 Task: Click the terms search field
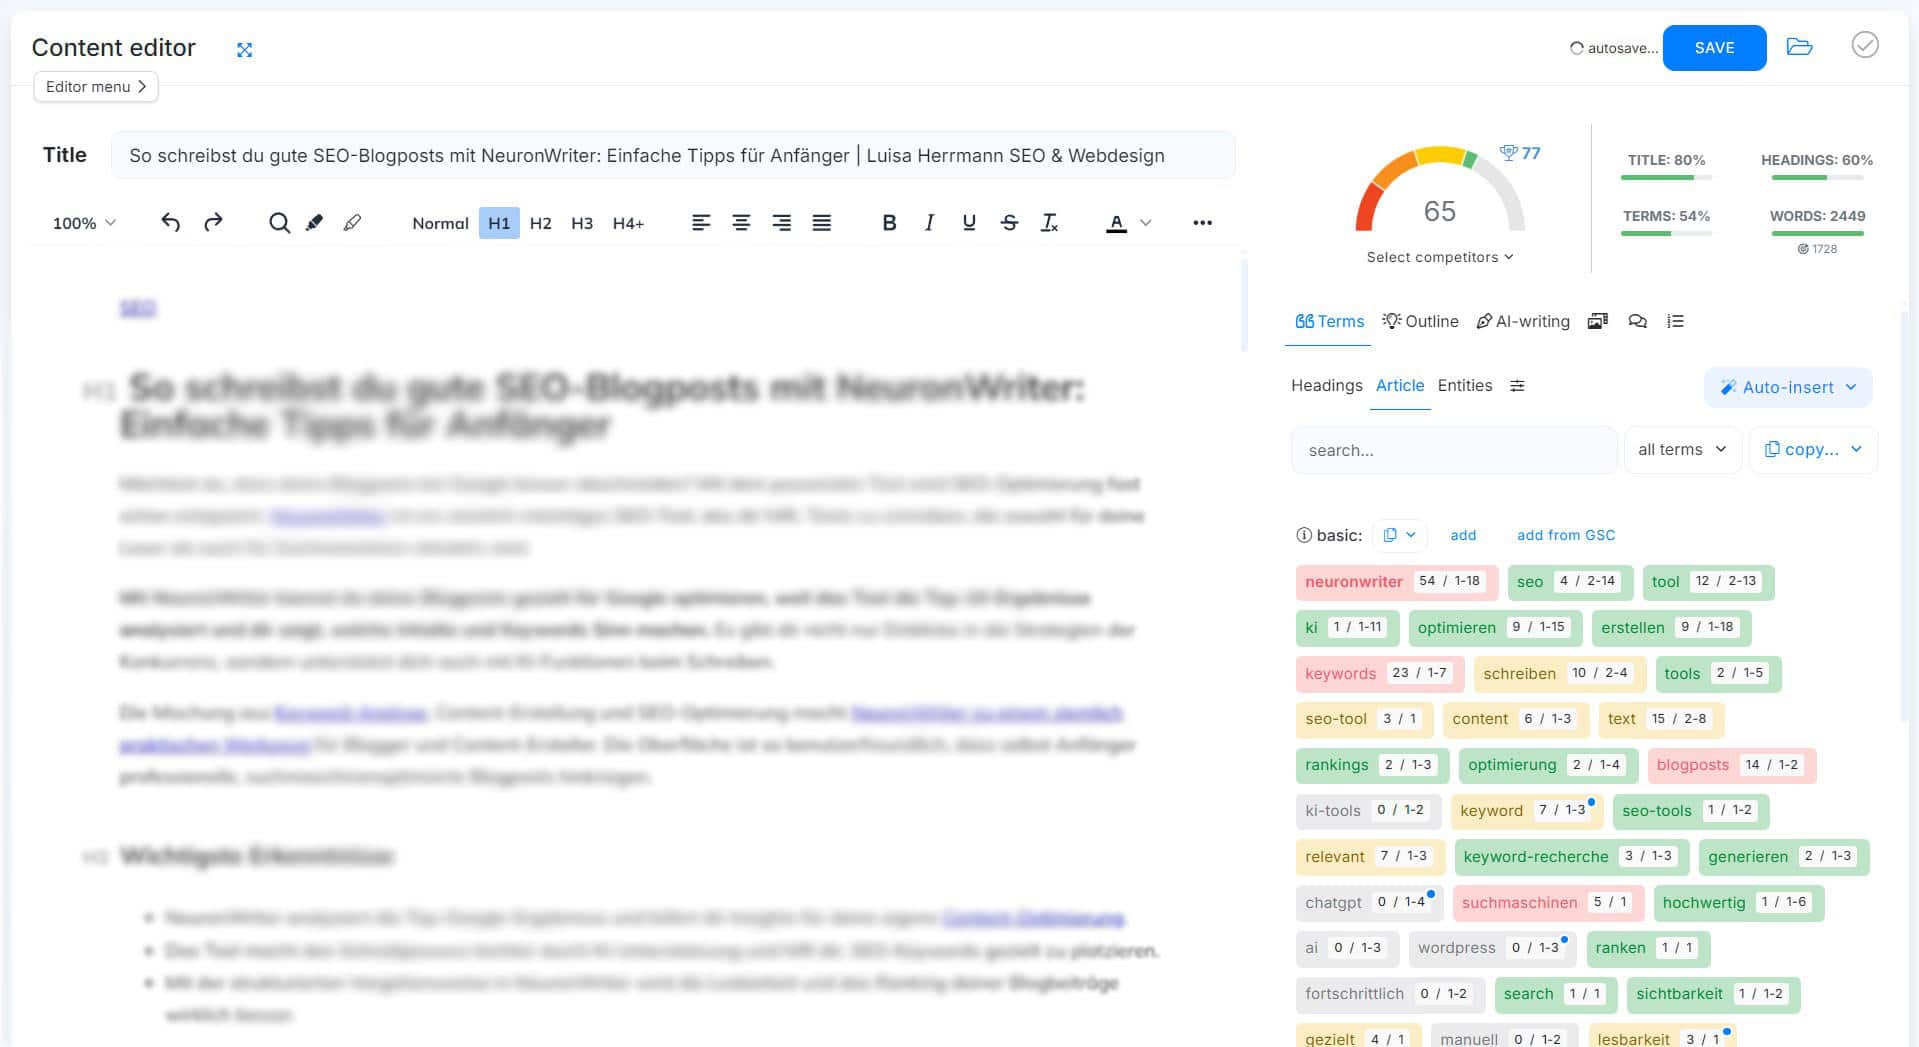click(x=1453, y=450)
